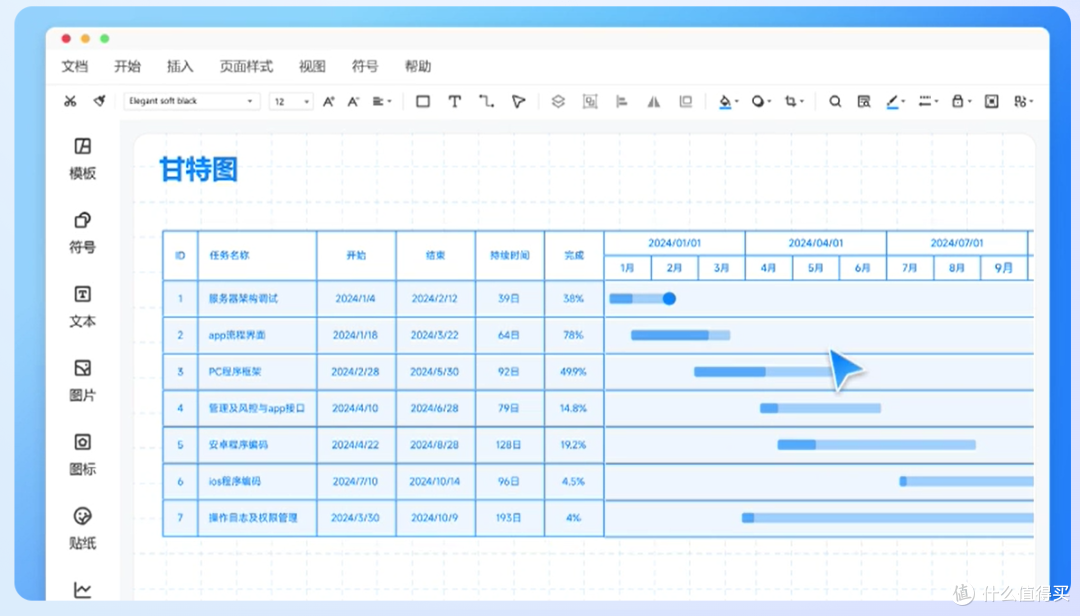
Task: Open the text alignment dropdown
Action: click(382, 101)
